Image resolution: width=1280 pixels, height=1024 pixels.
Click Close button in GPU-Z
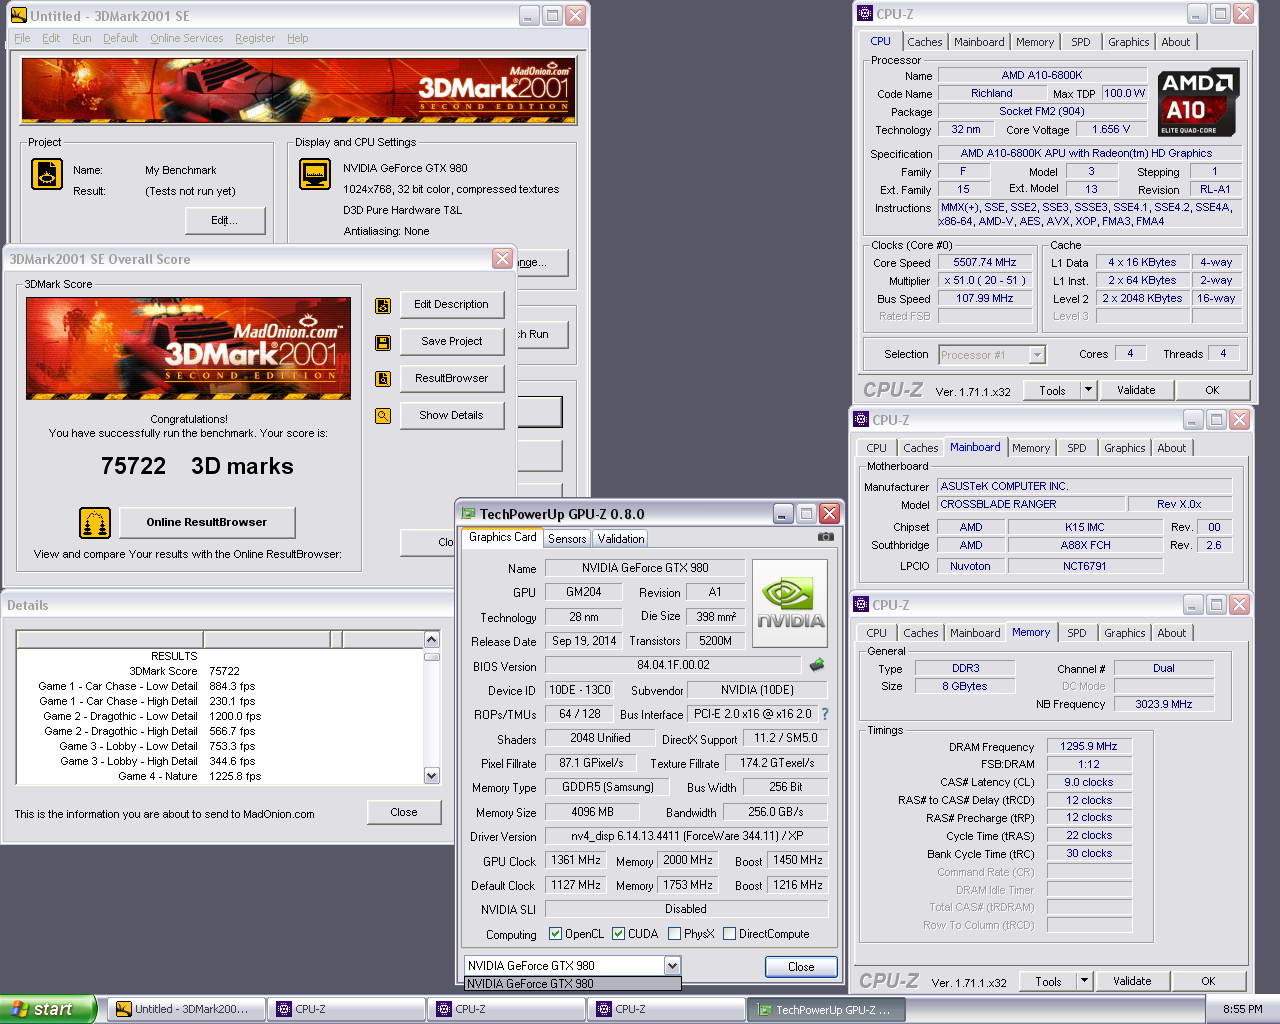(801, 967)
